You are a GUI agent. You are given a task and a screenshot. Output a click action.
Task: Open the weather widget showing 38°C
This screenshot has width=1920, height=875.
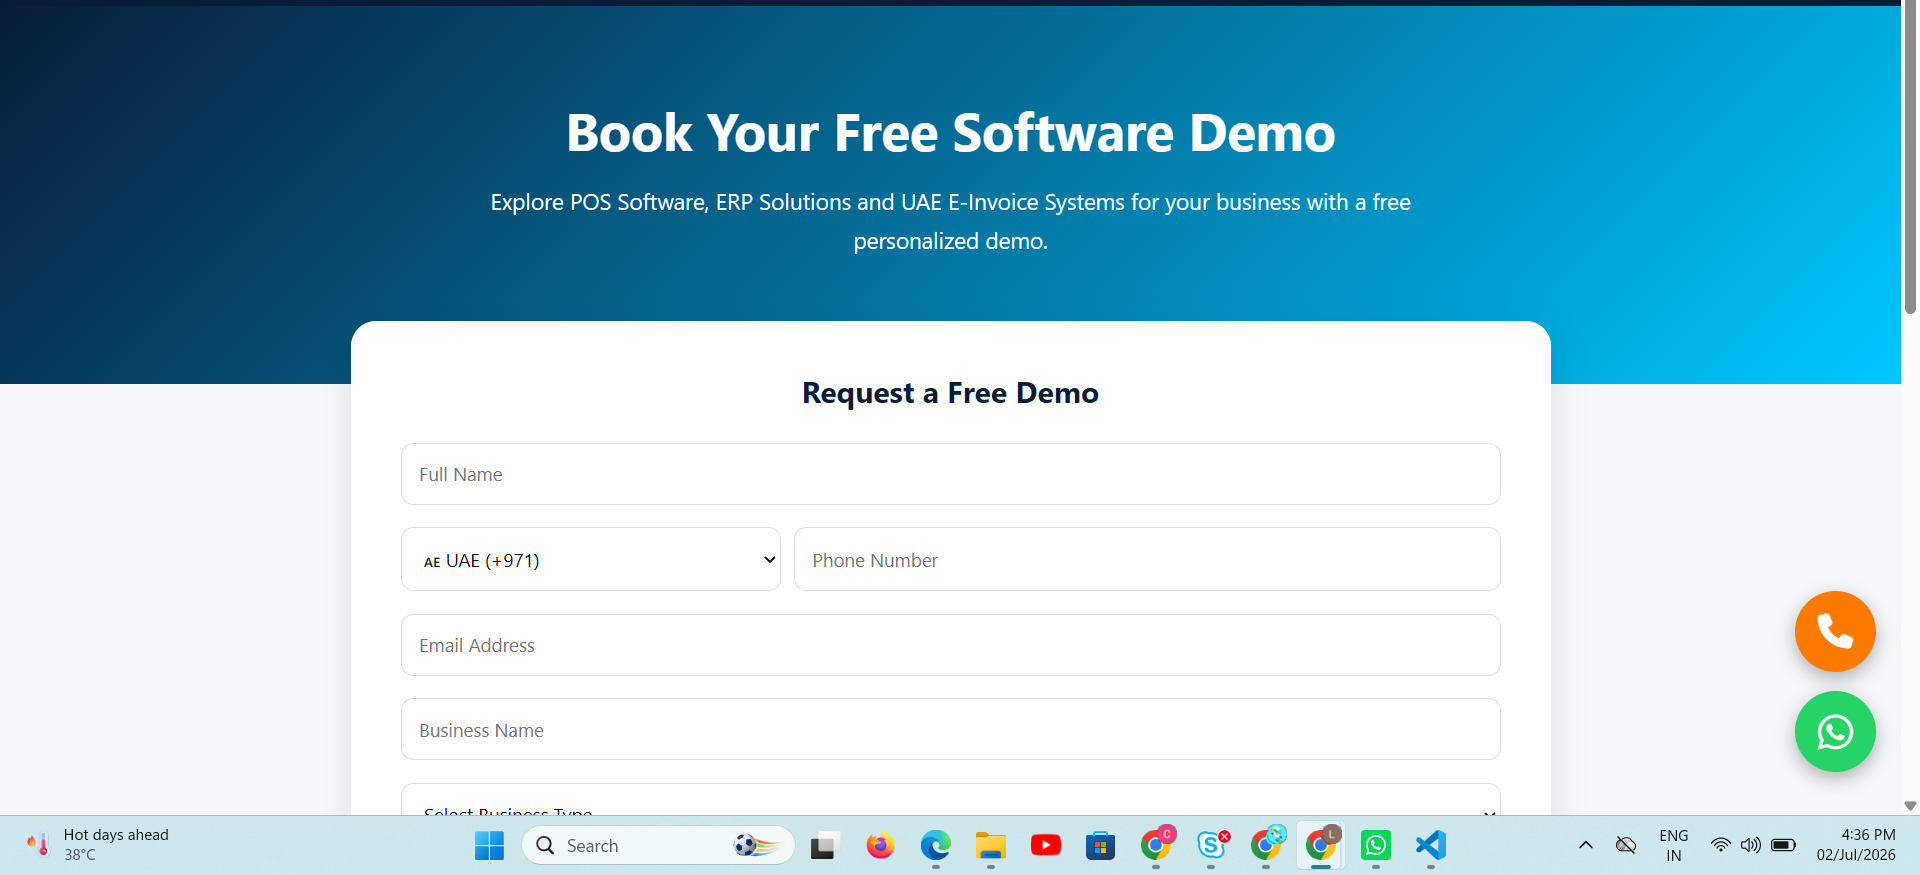[98, 845]
